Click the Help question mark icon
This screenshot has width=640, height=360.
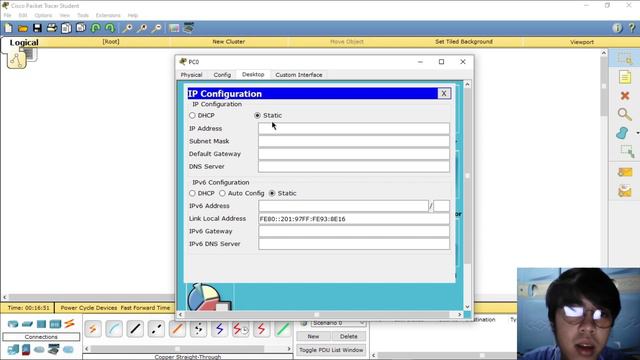point(632,28)
